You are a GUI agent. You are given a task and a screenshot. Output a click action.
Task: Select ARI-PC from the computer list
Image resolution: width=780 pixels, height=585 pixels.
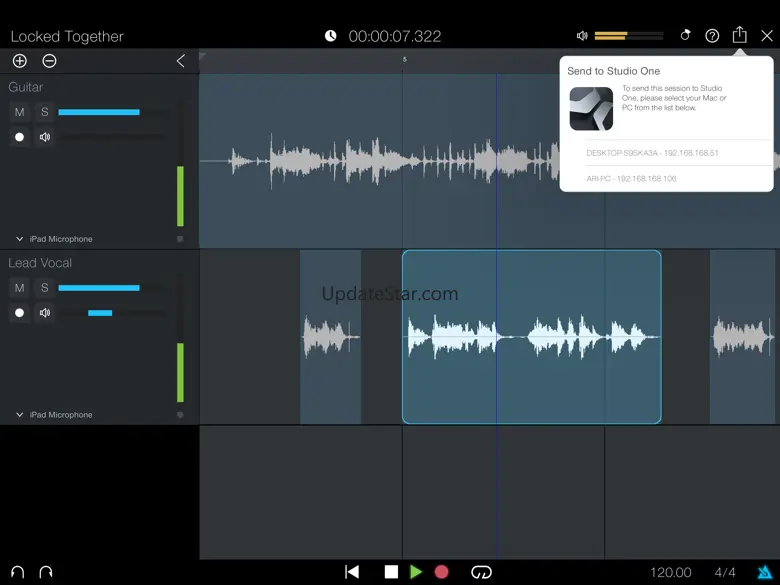coord(667,178)
